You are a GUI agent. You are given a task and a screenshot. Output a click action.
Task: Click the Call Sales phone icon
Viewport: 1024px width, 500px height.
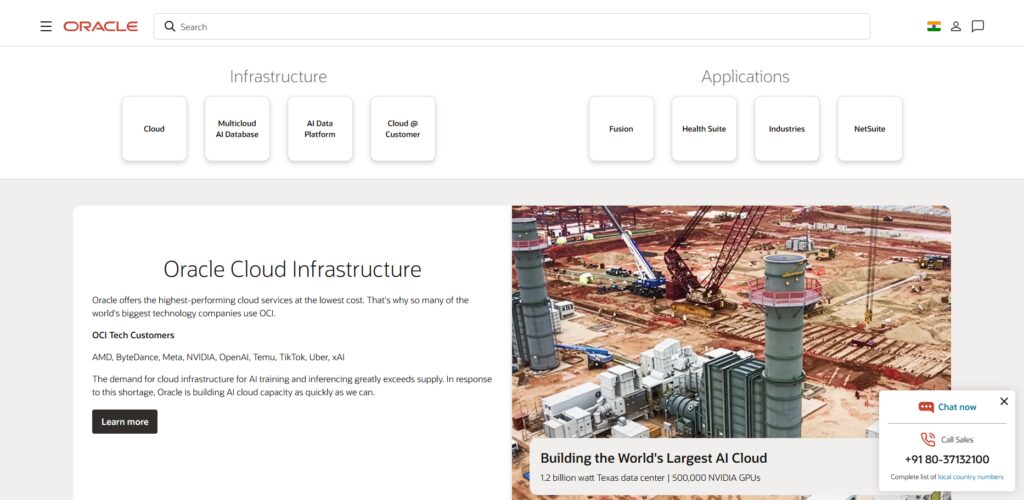point(927,439)
